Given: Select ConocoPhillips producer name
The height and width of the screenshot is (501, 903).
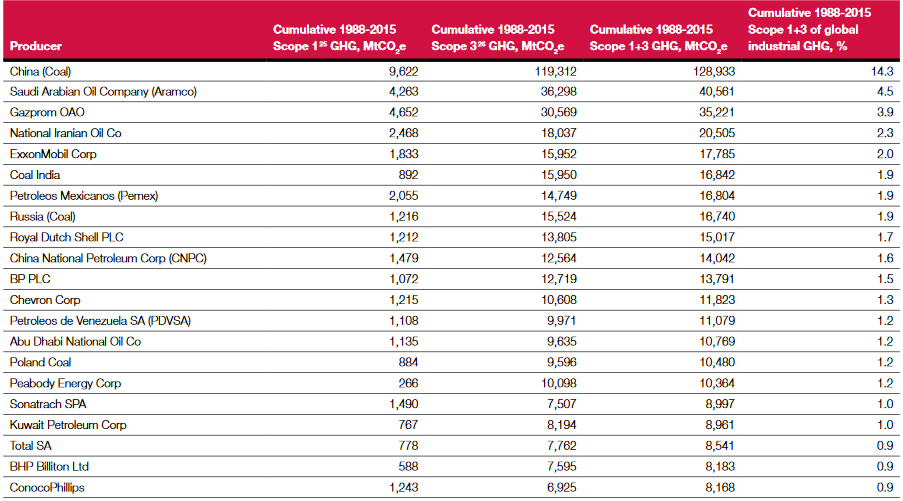Looking at the screenshot, I should pyautogui.click(x=47, y=487).
